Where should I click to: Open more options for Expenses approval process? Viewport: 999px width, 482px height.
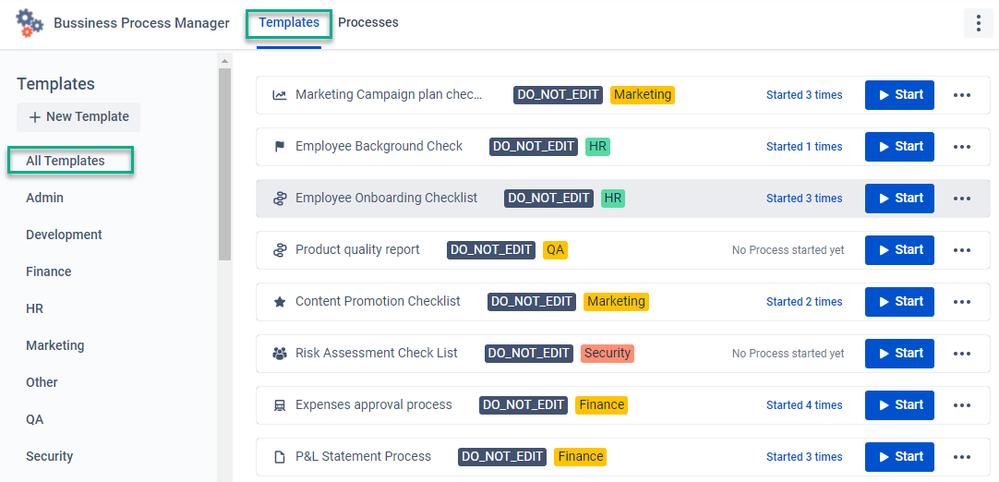(x=962, y=405)
